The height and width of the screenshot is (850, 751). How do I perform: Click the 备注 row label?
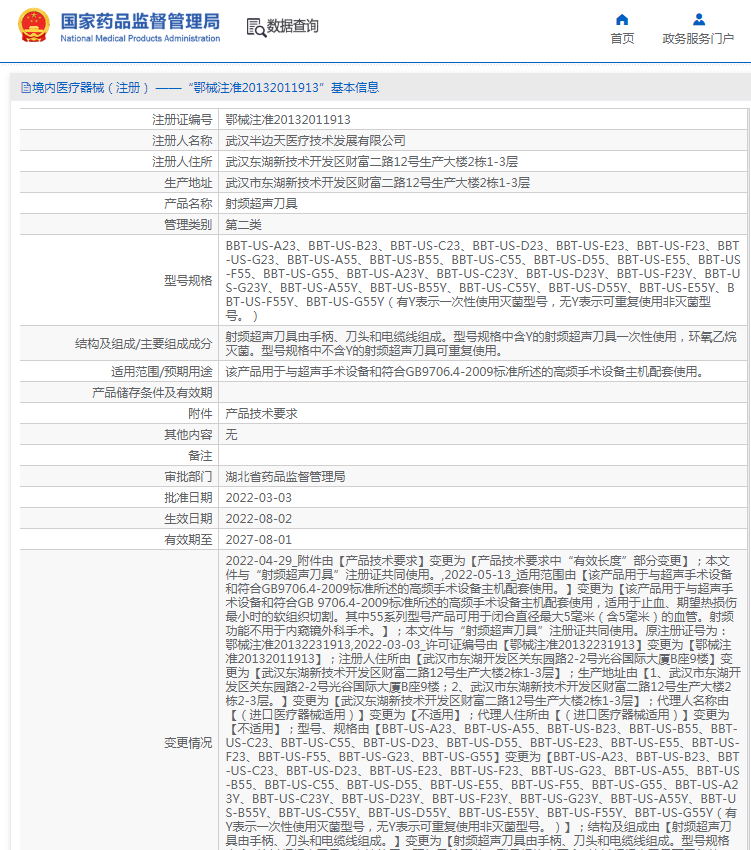click(x=200, y=456)
